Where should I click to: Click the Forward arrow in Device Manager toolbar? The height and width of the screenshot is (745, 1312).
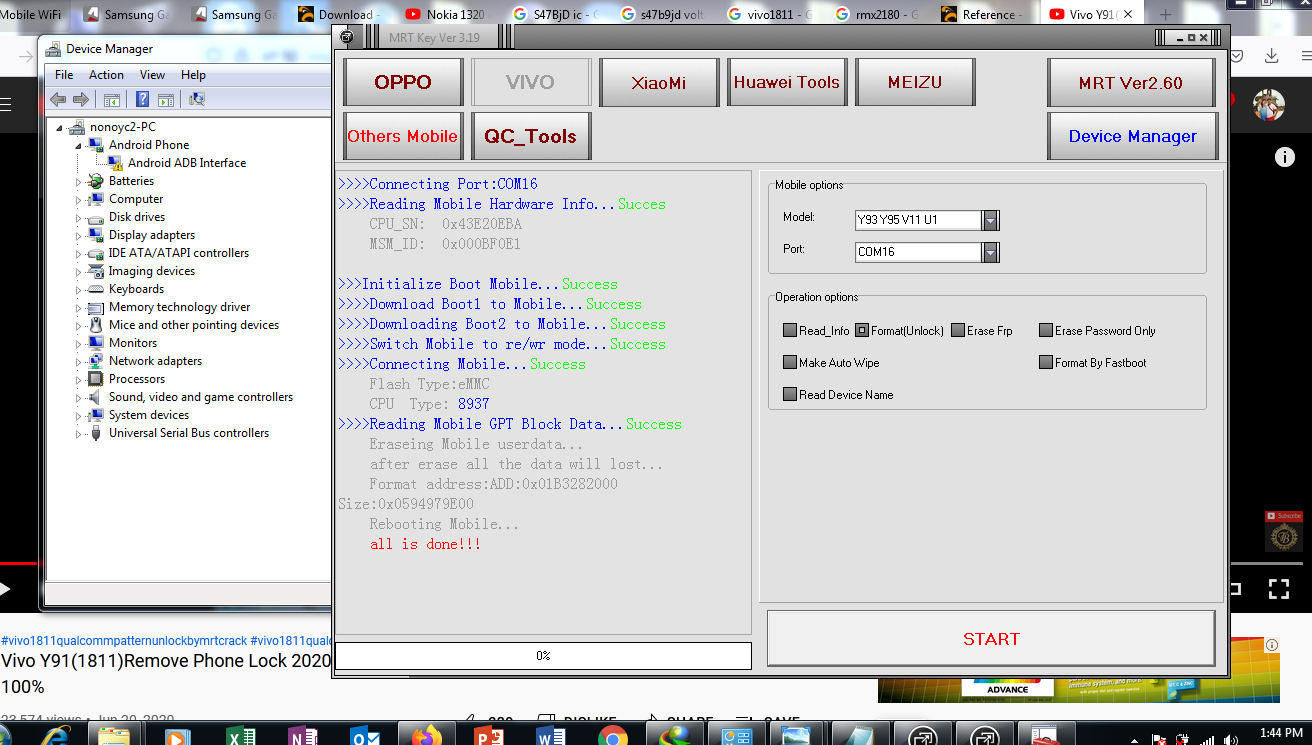(x=81, y=99)
